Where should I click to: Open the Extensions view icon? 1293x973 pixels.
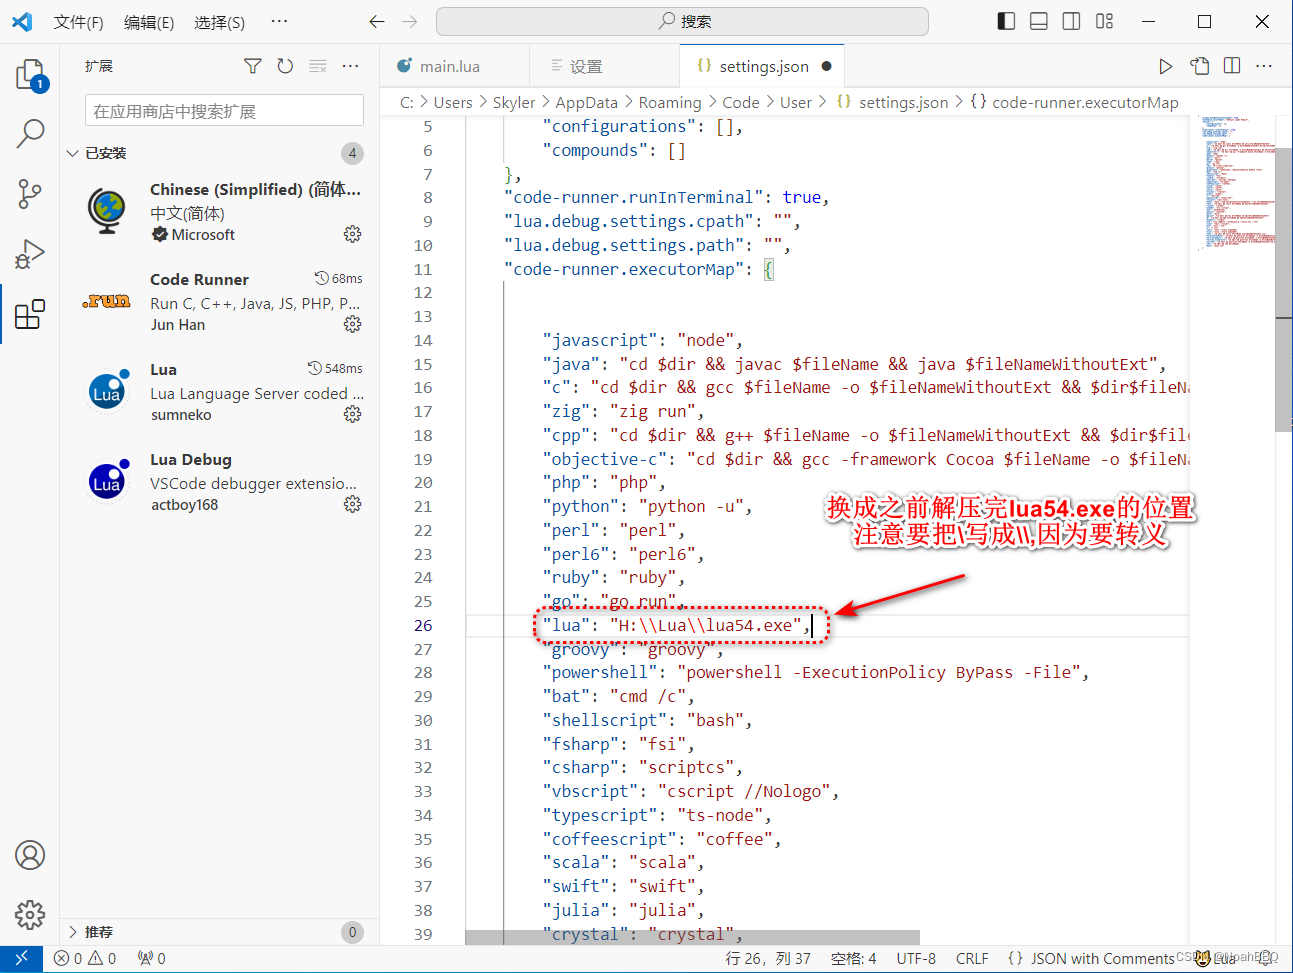(30, 314)
